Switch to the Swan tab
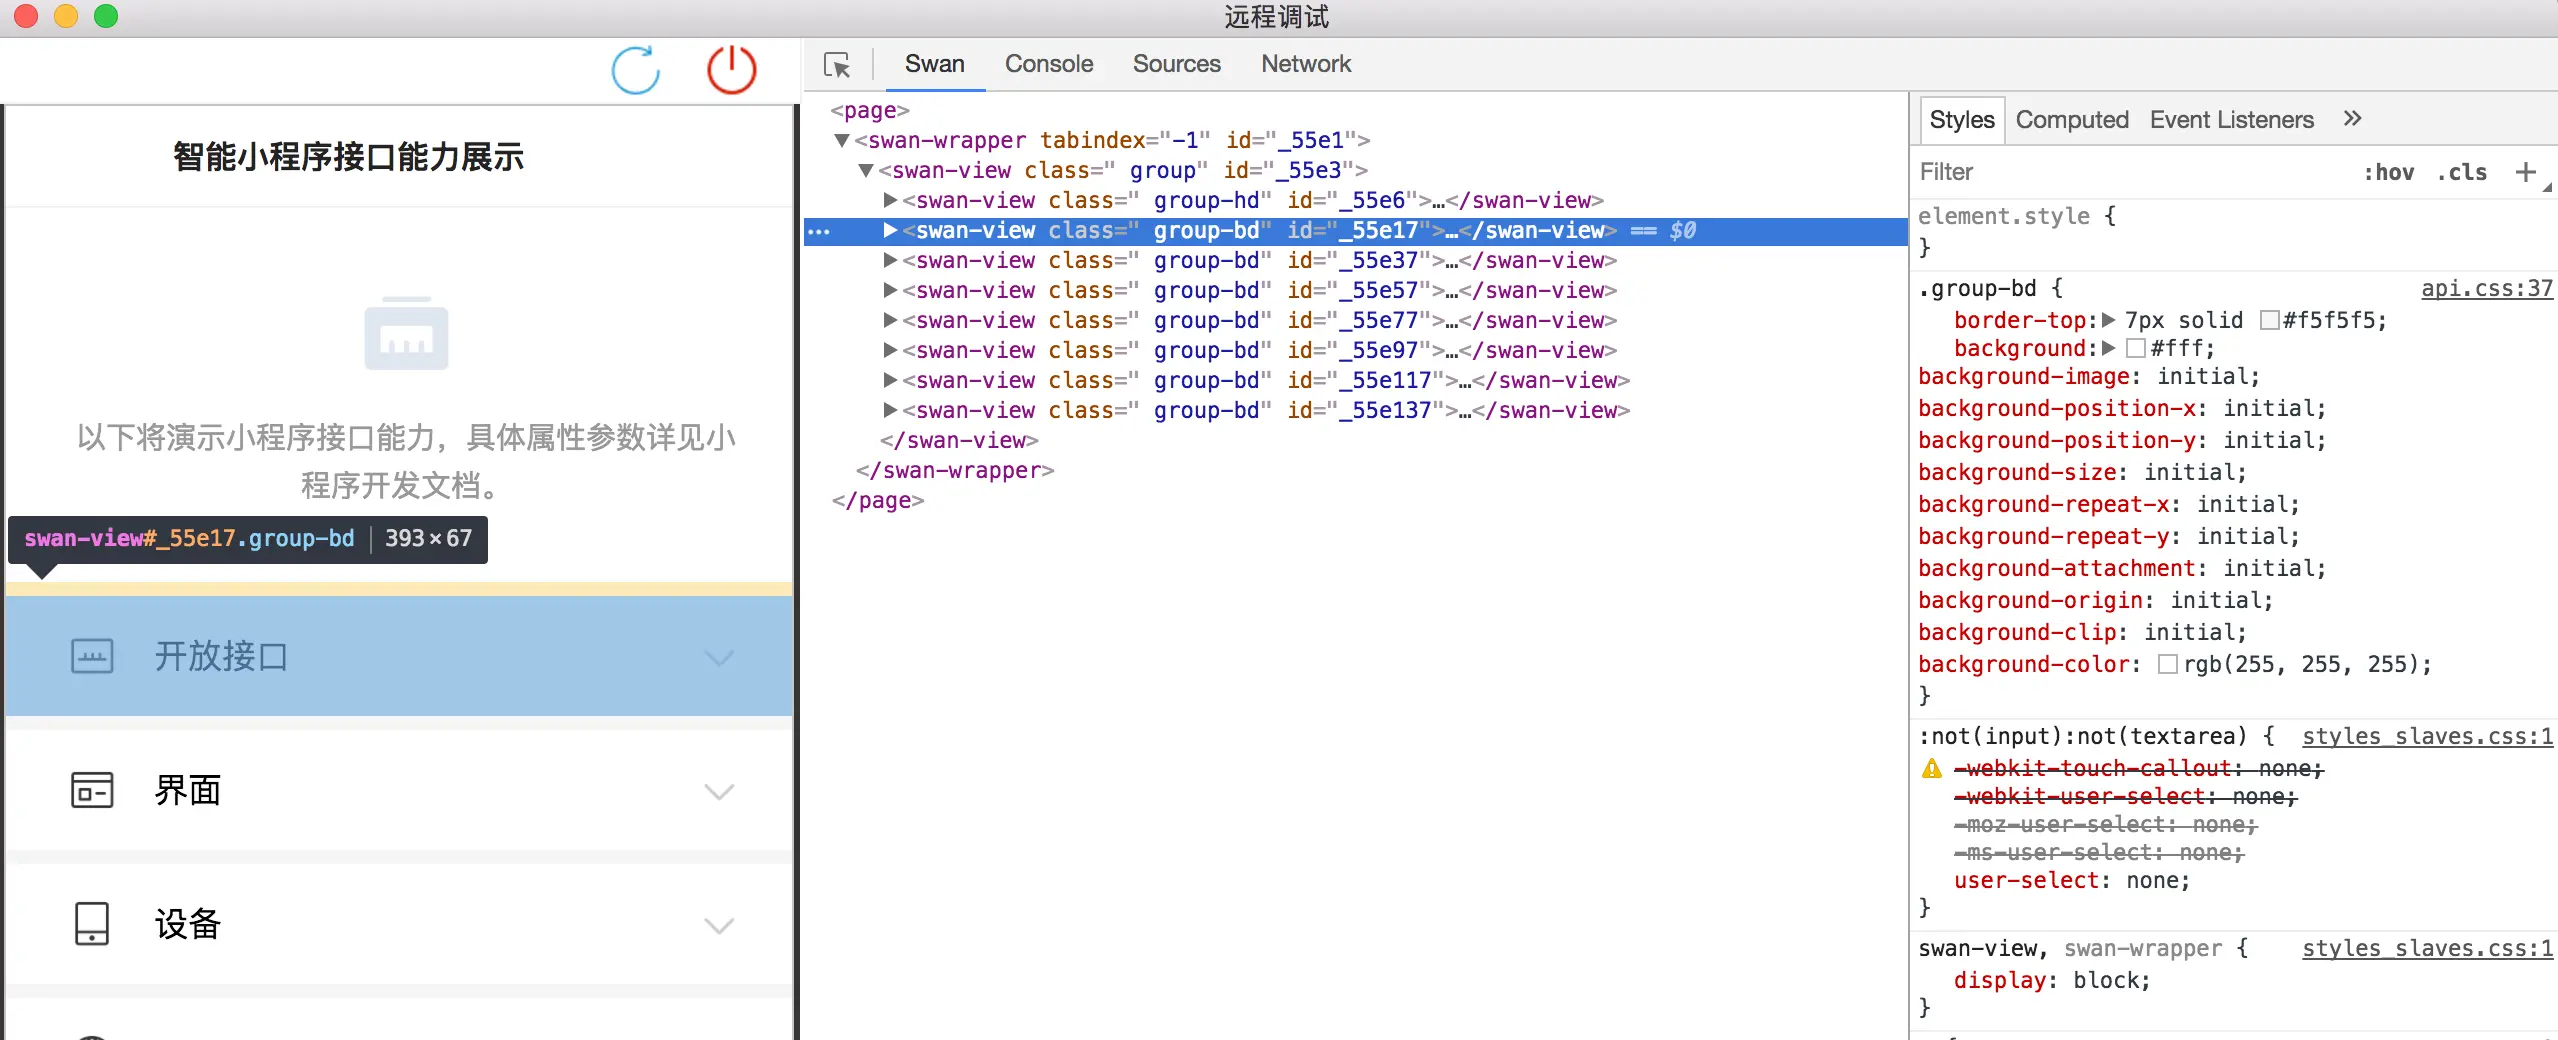The height and width of the screenshot is (1040, 2558). point(935,64)
